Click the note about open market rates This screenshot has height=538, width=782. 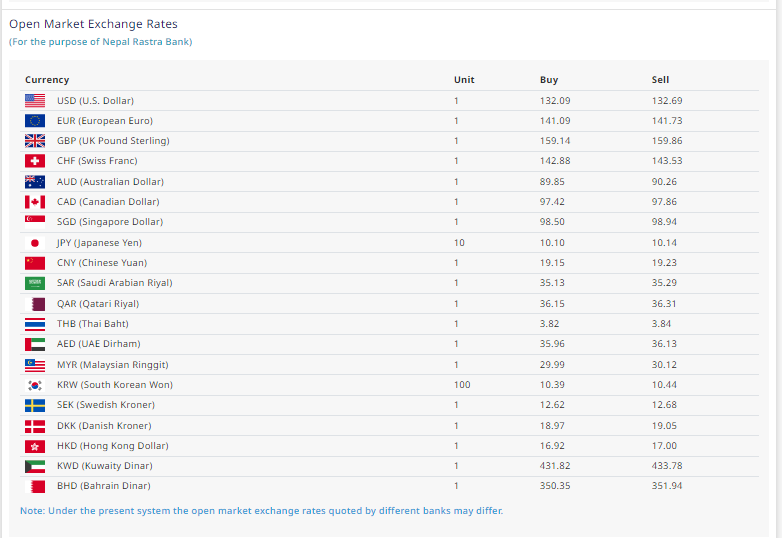pos(261,511)
